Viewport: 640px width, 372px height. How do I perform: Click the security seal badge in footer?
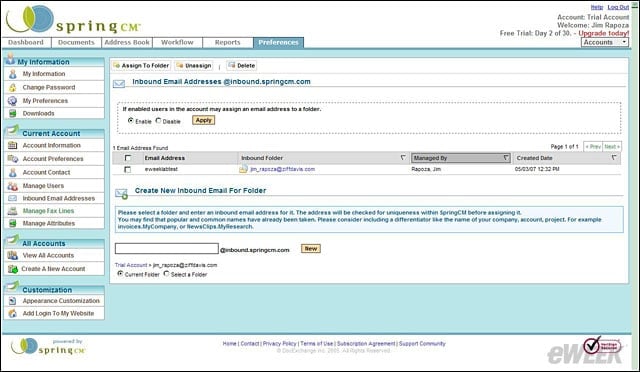[602, 346]
